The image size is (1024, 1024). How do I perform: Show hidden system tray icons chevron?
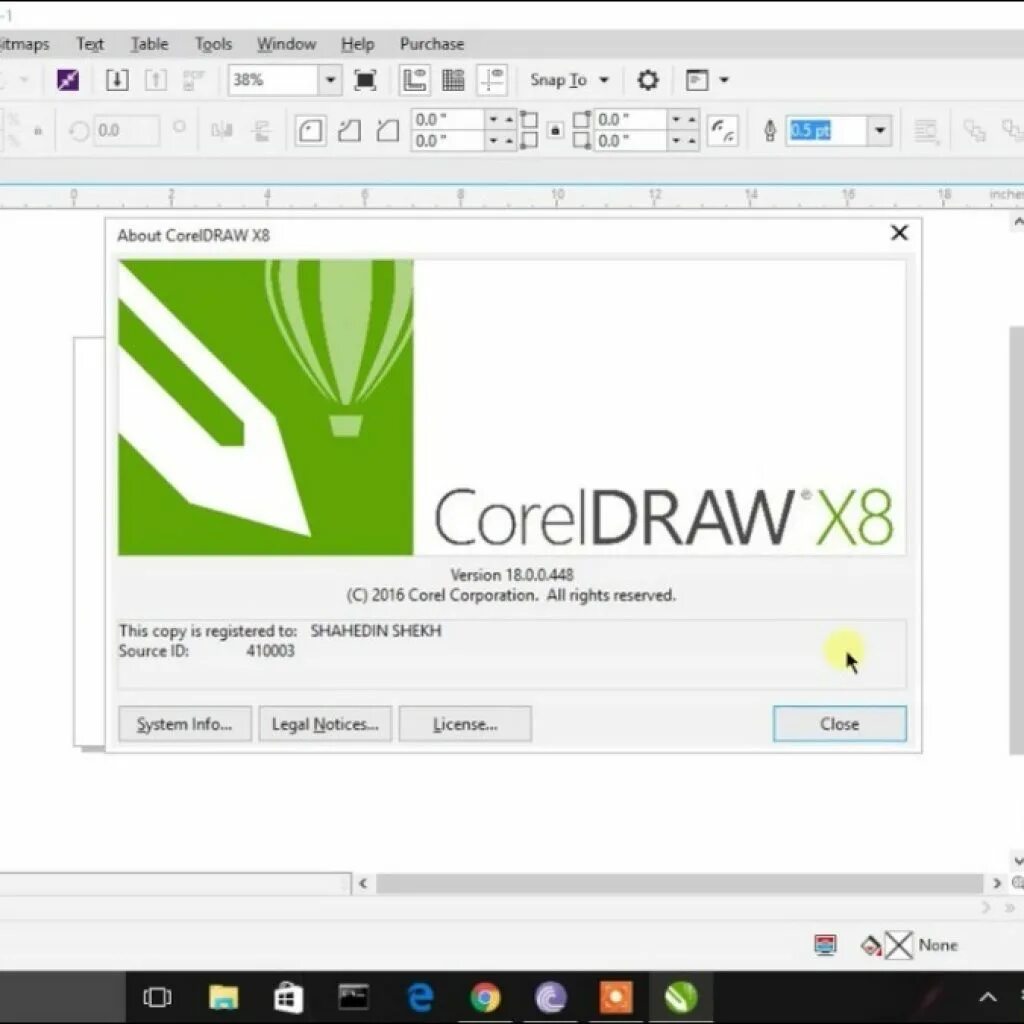pyautogui.click(x=988, y=997)
